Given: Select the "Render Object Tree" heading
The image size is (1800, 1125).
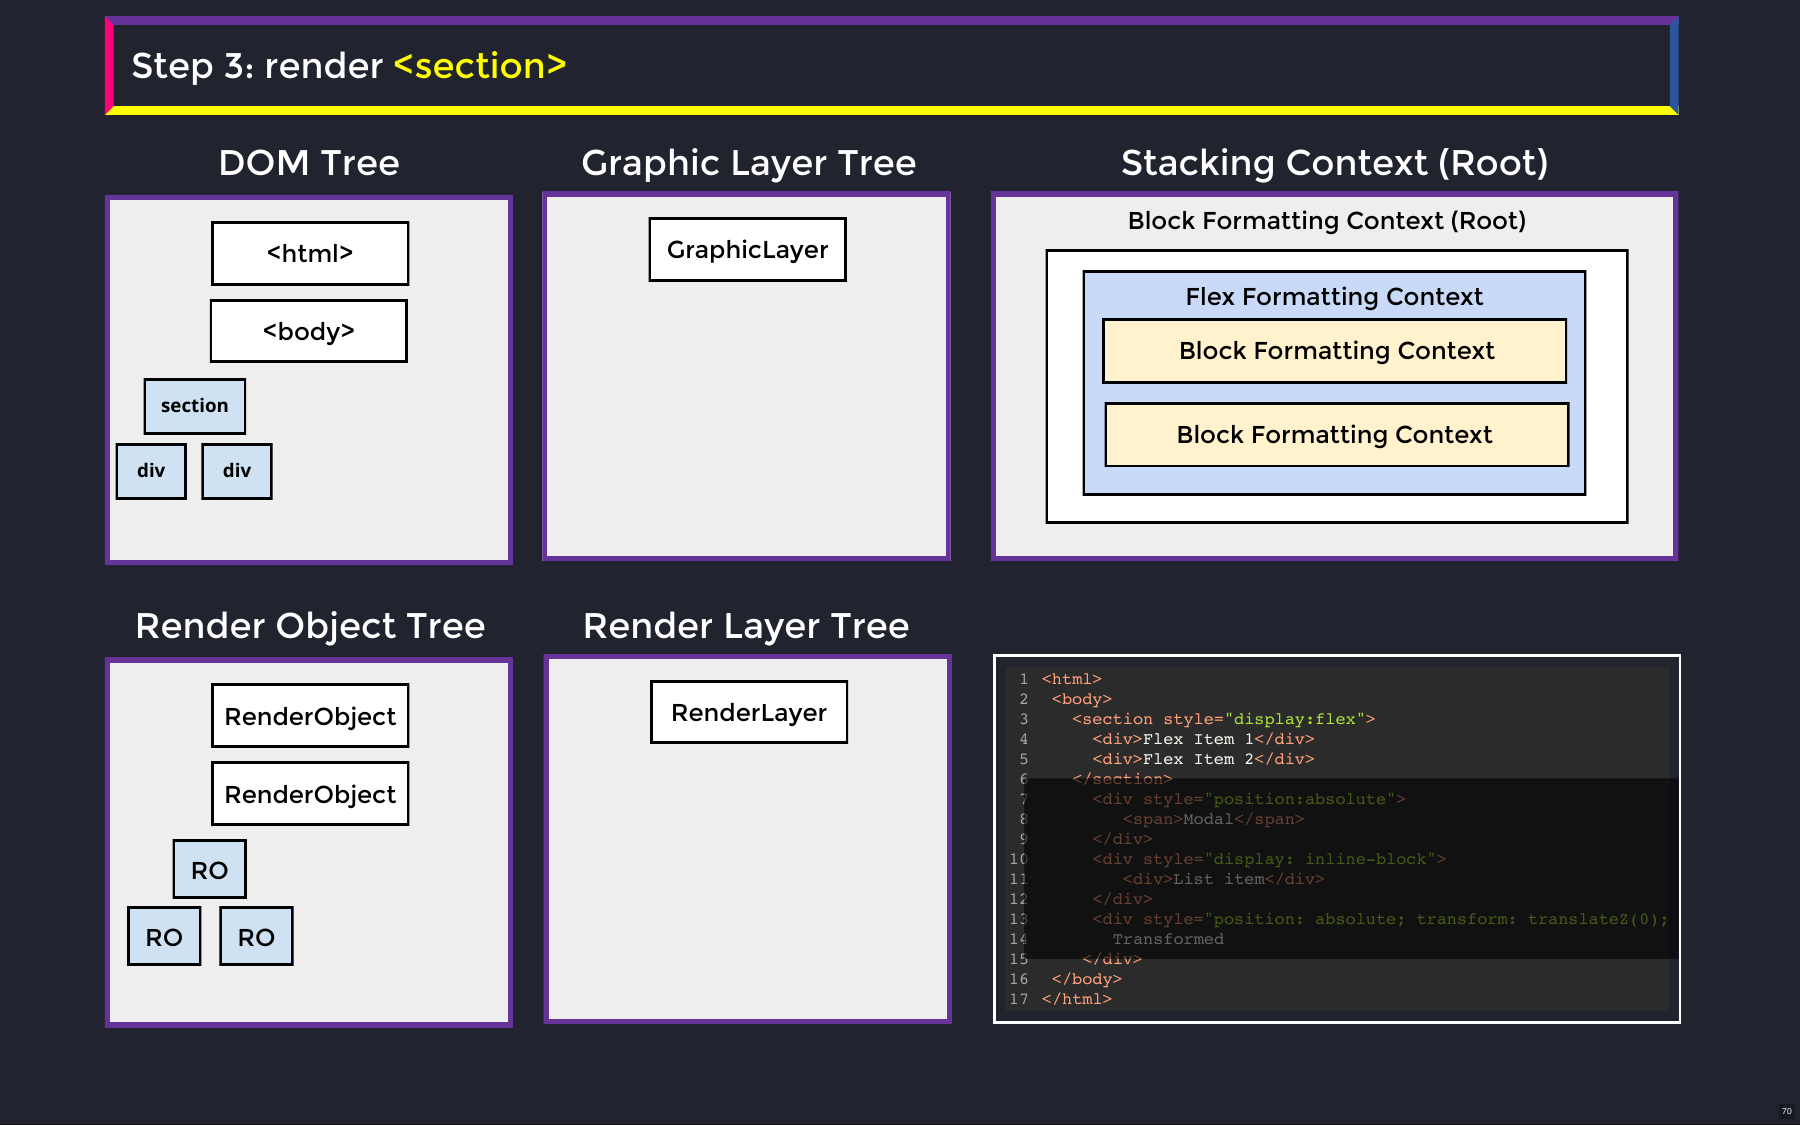Looking at the screenshot, I should point(310,626).
